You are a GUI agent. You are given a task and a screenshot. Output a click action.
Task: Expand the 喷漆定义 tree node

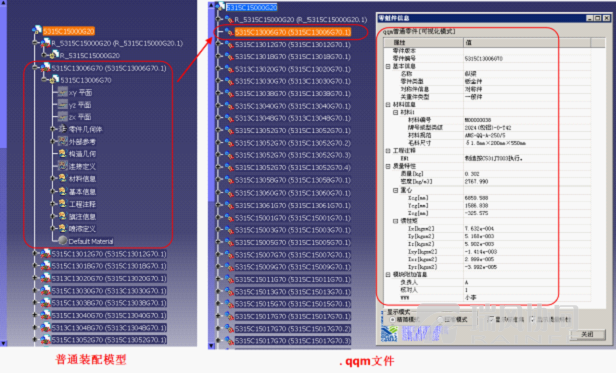tap(53, 228)
